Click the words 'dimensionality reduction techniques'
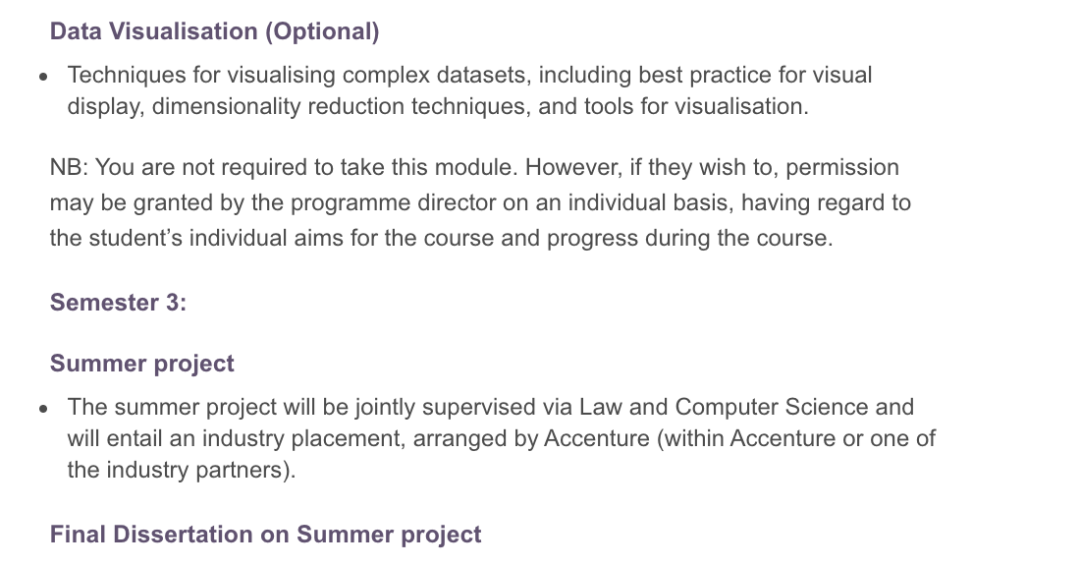The height and width of the screenshot is (566, 1080). pyautogui.click(x=341, y=107)
